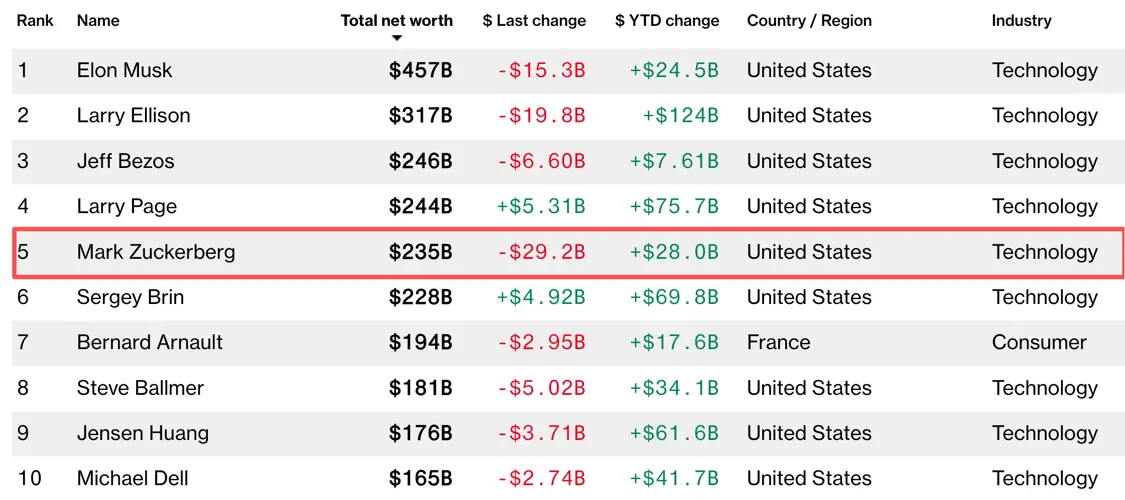Screen dimensions: 1125x500
Task: Click France in Bernard Arnault's row
Action: (778, 342)
